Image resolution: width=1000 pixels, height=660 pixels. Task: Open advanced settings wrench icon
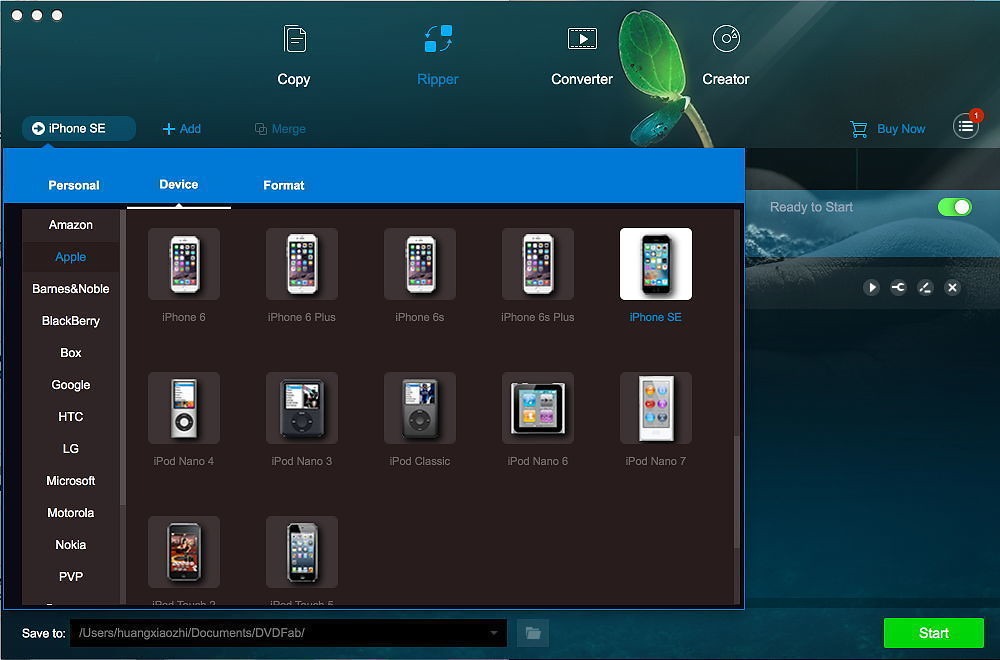click(898, 288)
